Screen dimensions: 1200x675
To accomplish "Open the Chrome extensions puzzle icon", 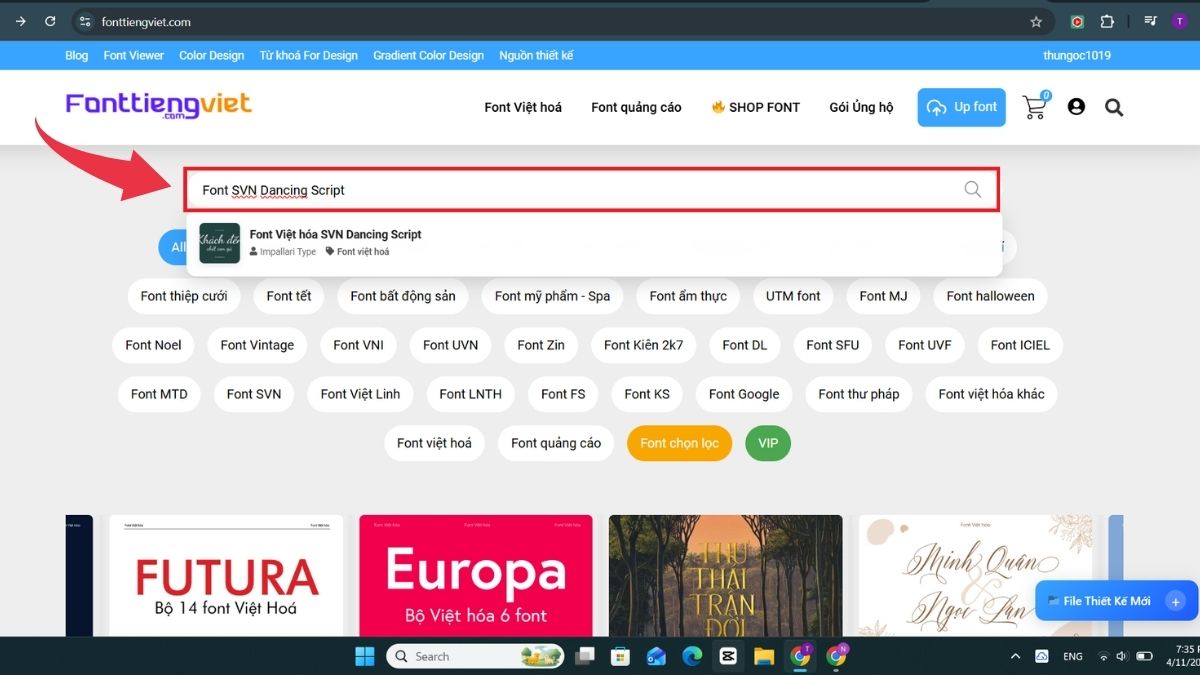I will (1107, 21).
